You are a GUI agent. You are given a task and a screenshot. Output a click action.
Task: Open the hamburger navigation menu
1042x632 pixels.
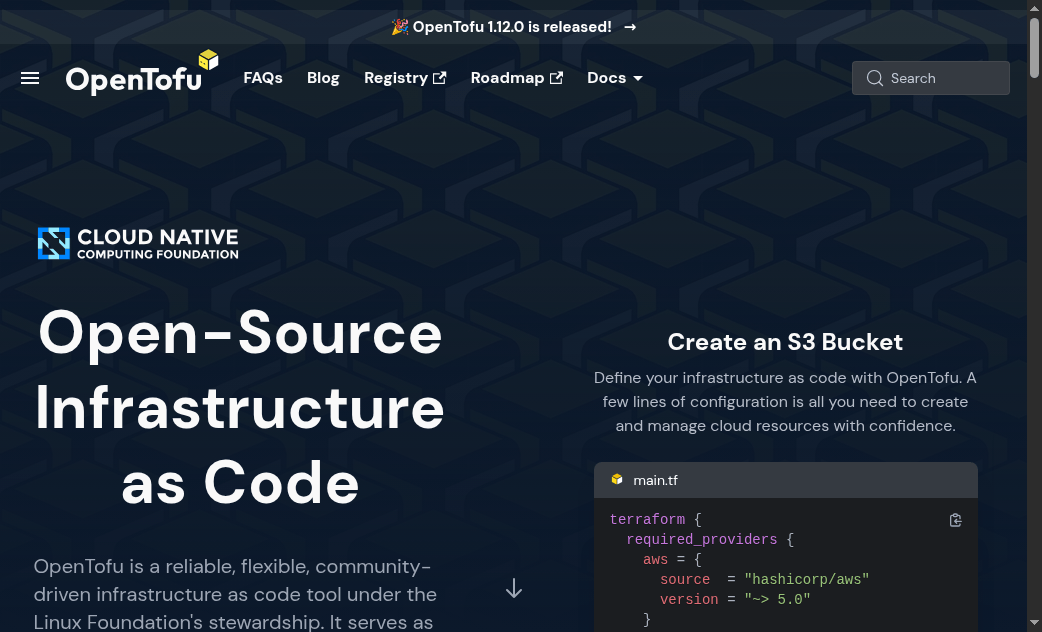[30, 78]
